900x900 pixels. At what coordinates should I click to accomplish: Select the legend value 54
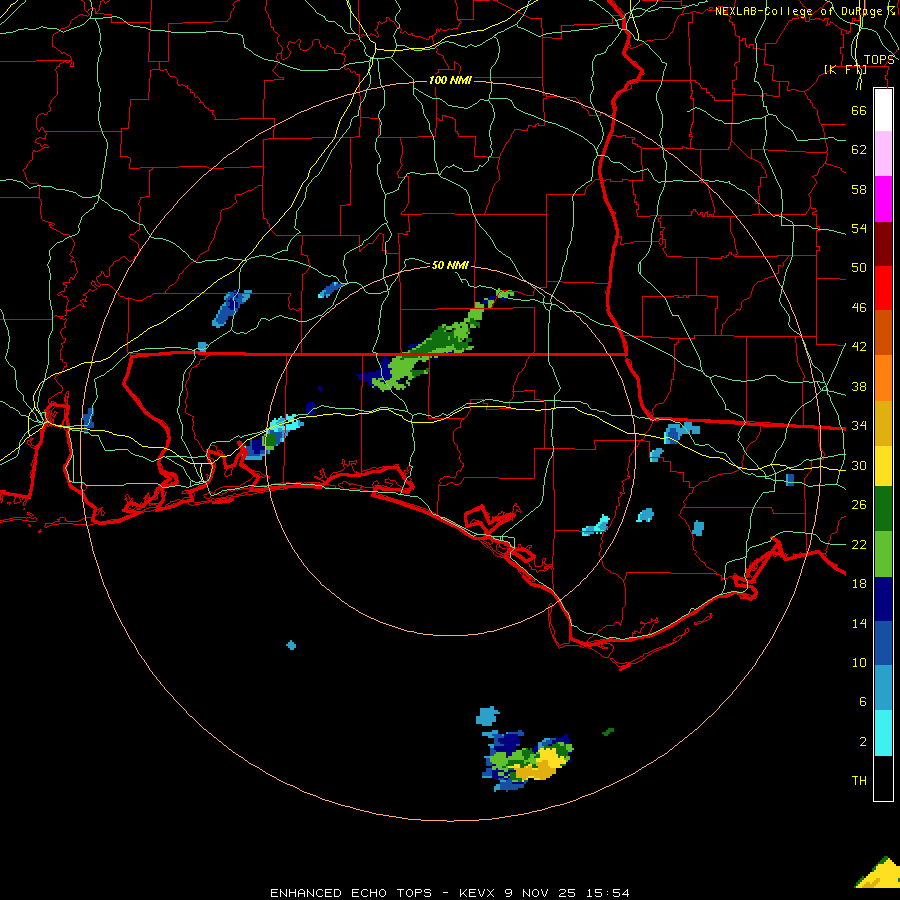click(859, 228)
